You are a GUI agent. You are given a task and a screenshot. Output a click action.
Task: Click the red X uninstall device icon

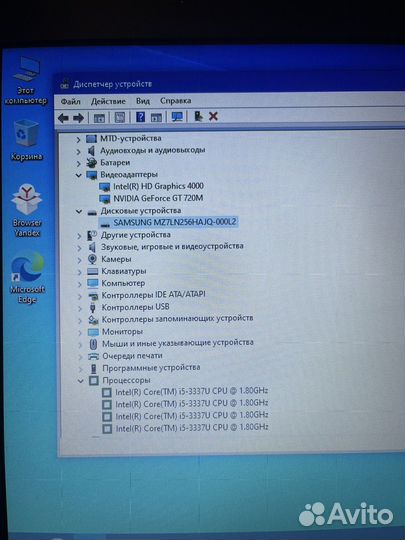(213, 116)
